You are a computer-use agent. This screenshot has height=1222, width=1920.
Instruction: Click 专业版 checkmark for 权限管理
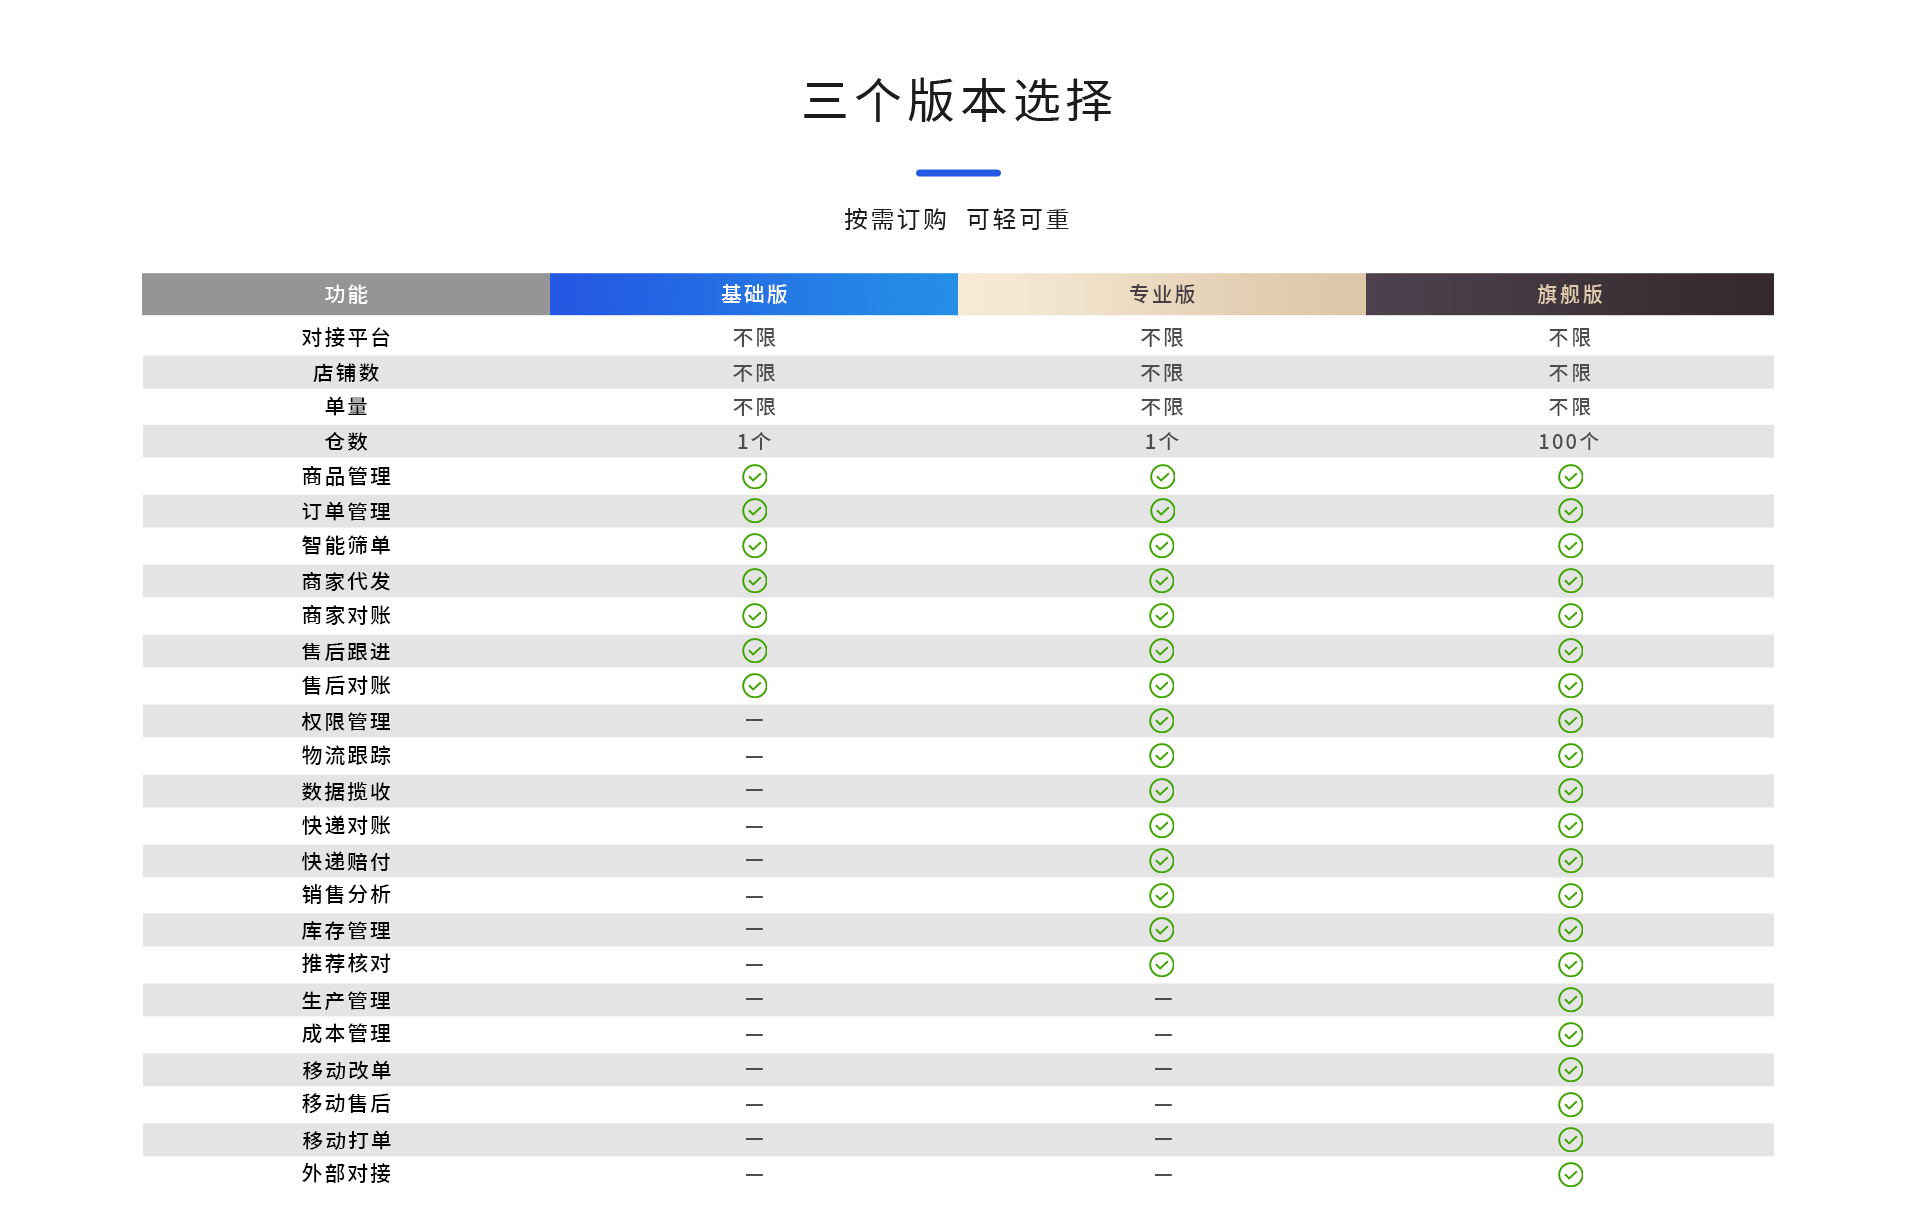pos(1161,721)
